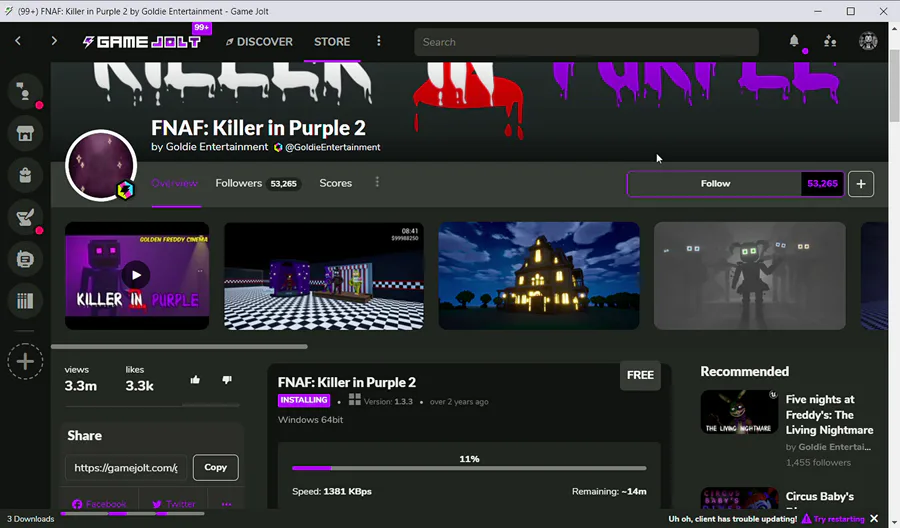Viewport: 900px width, 528px height.
Task: Switch to the Overview tab
Action: point(174,183)
